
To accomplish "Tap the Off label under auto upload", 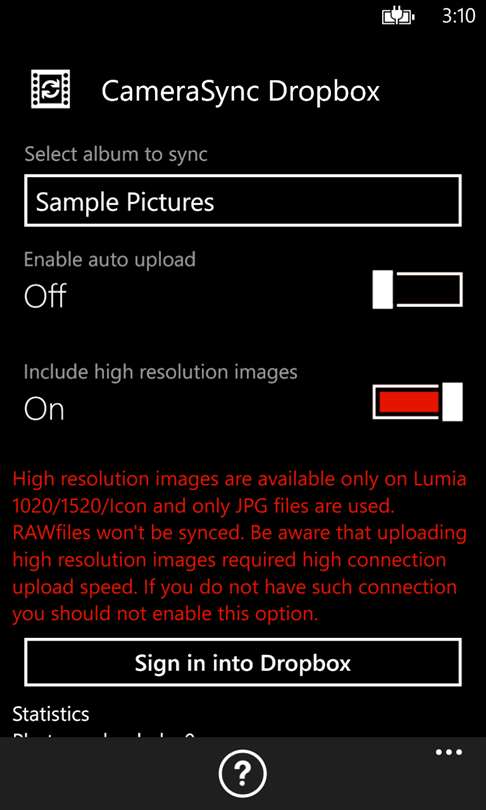I will pyautogui.click(x=45, y=296).
